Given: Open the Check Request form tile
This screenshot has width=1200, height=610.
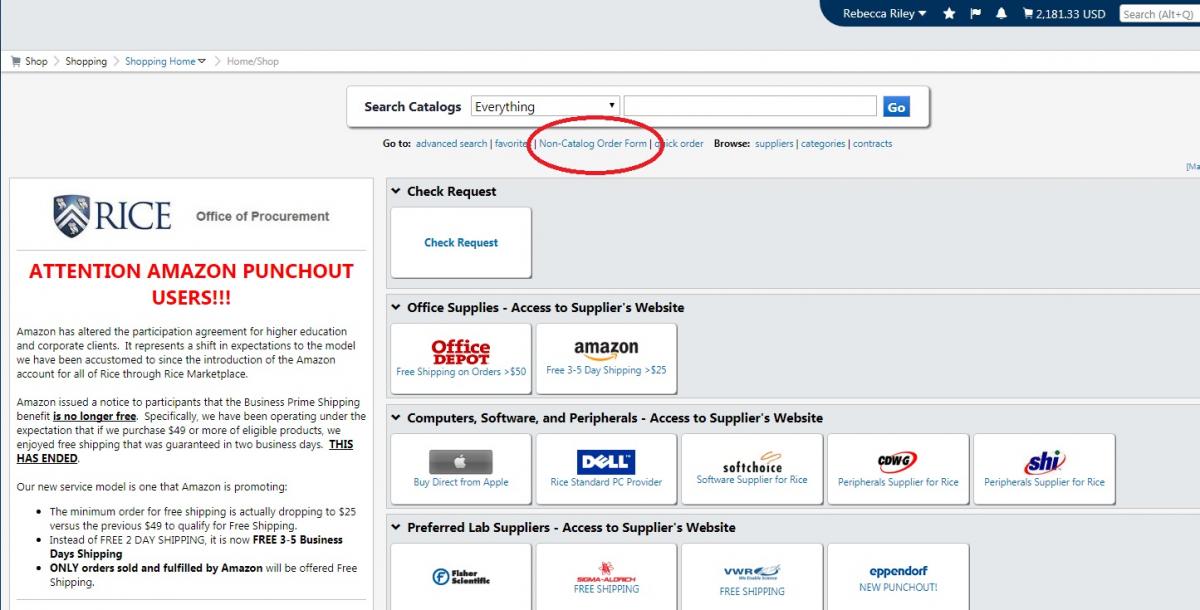Looking at the screenshot, I should coord(461,242).
